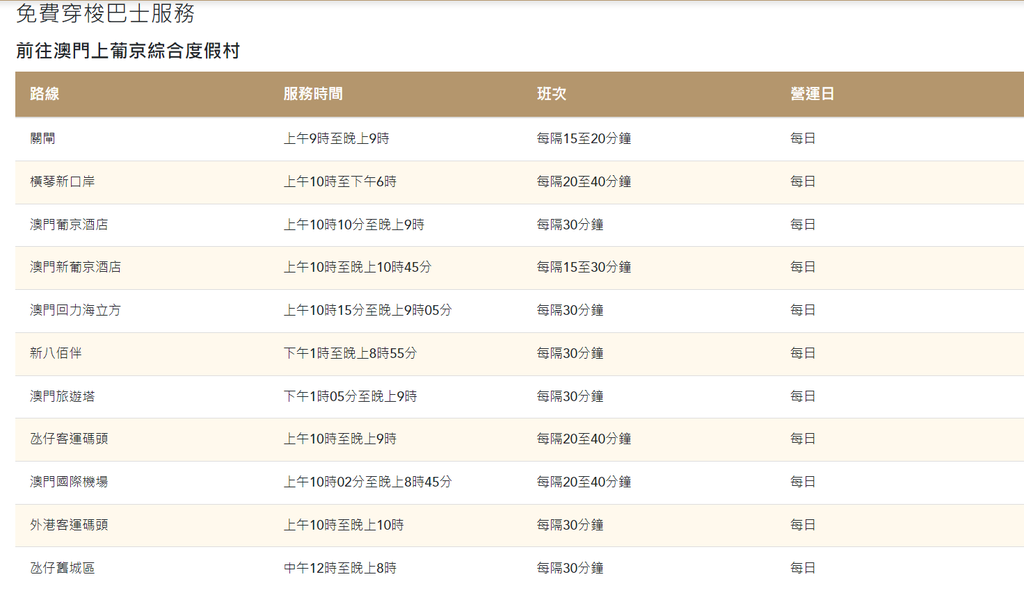Select the 氹仔舊城區 route cell
Viewport: 1024px width, 602px height.
(x=62, y=568)
